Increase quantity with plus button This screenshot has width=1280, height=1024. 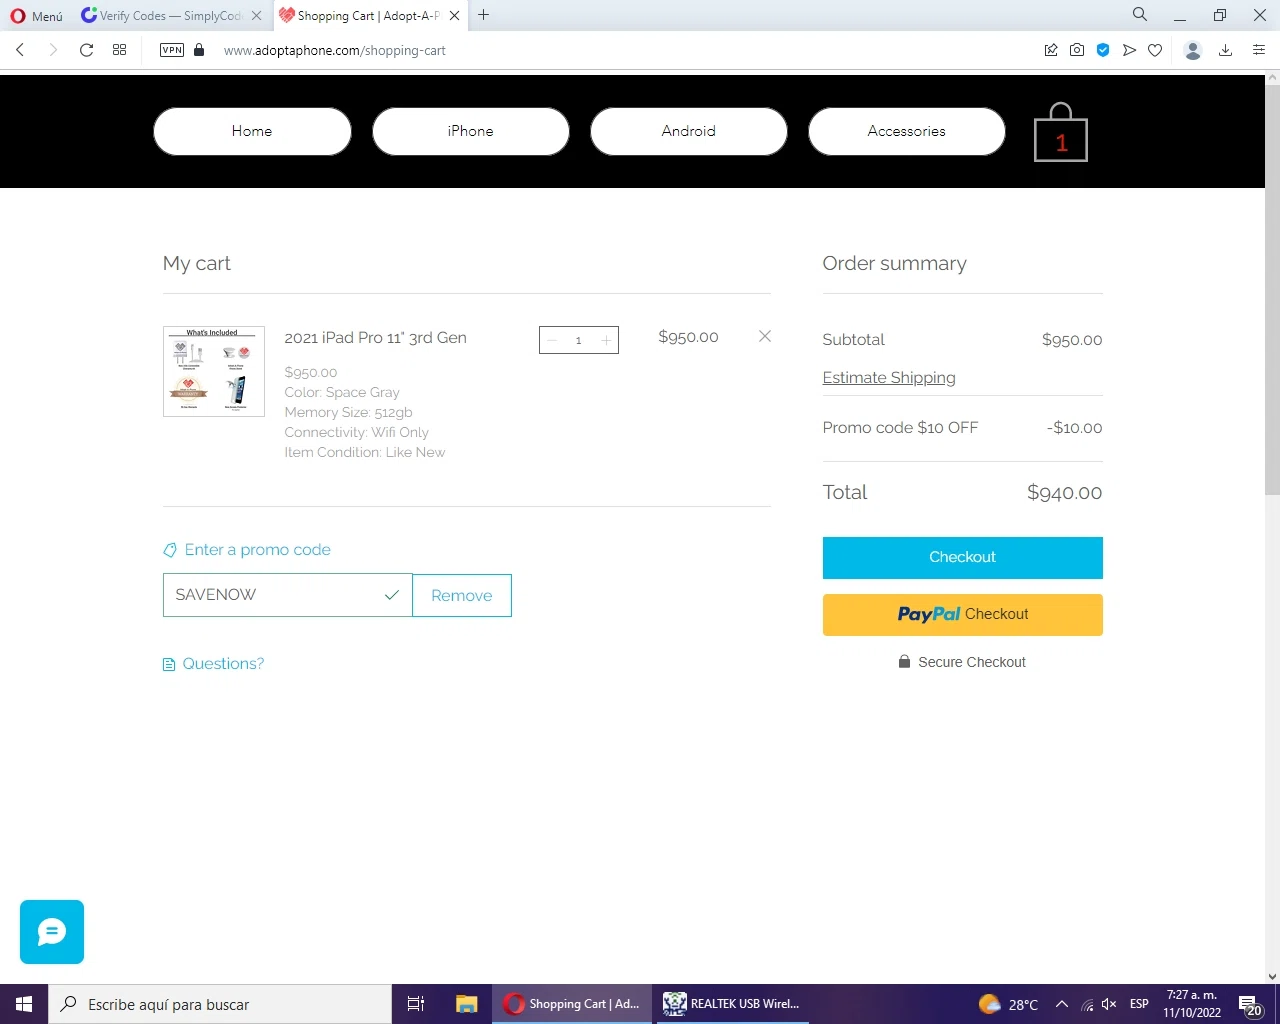606,340
